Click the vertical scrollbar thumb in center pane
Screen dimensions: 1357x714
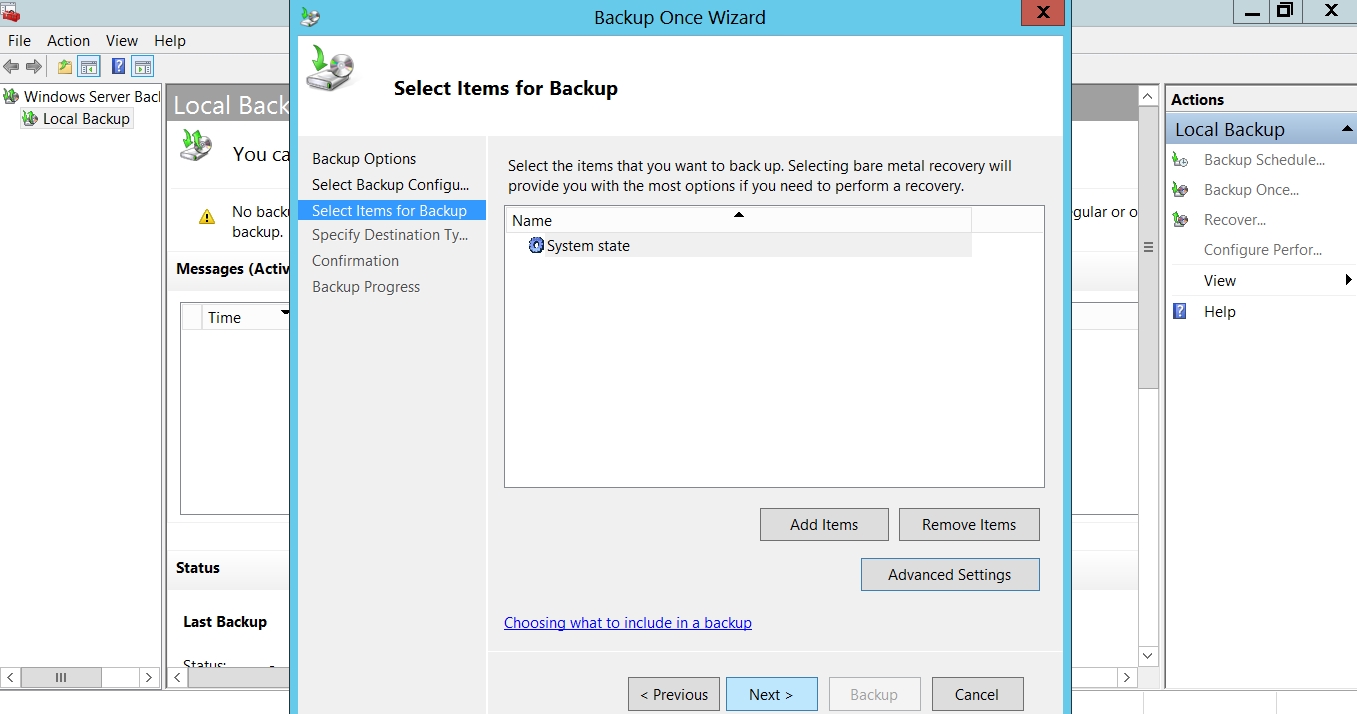(x=1148, y=248)
